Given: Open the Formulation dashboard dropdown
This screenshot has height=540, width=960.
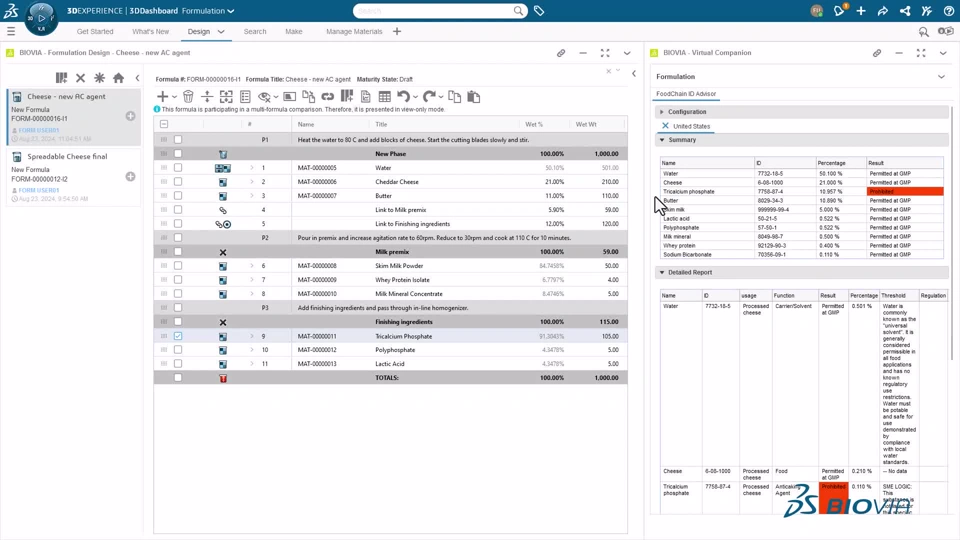Looking at the screenshot, I should pos(231,11).
